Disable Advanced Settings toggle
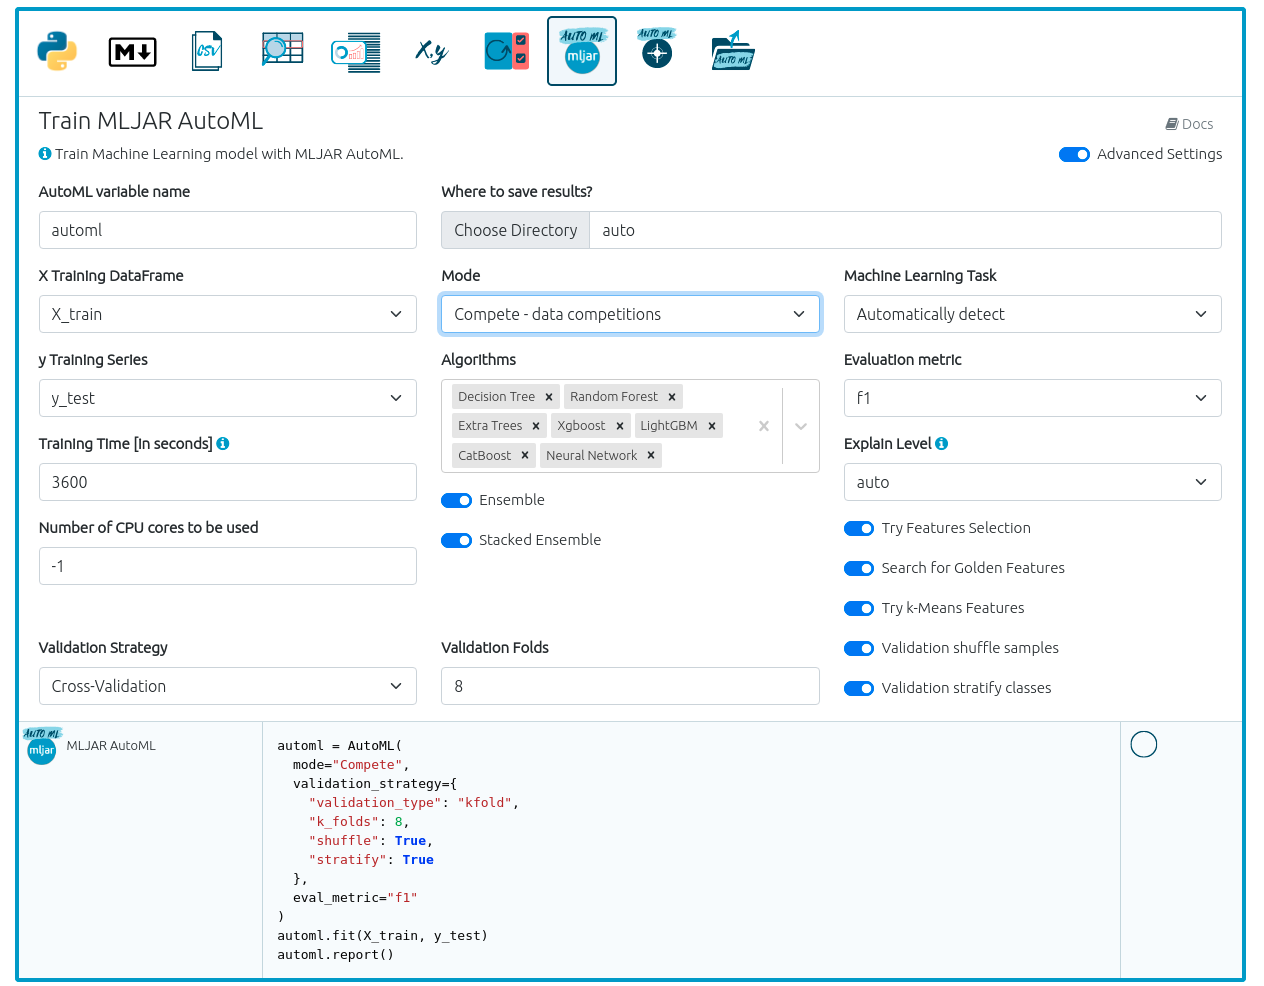 coord(1074,154)
